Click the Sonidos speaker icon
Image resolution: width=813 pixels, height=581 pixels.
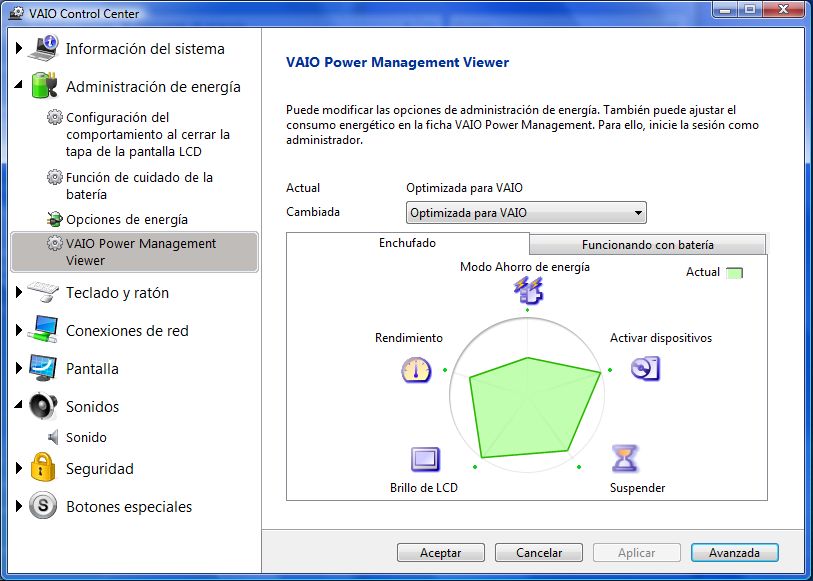coord(43,406)
